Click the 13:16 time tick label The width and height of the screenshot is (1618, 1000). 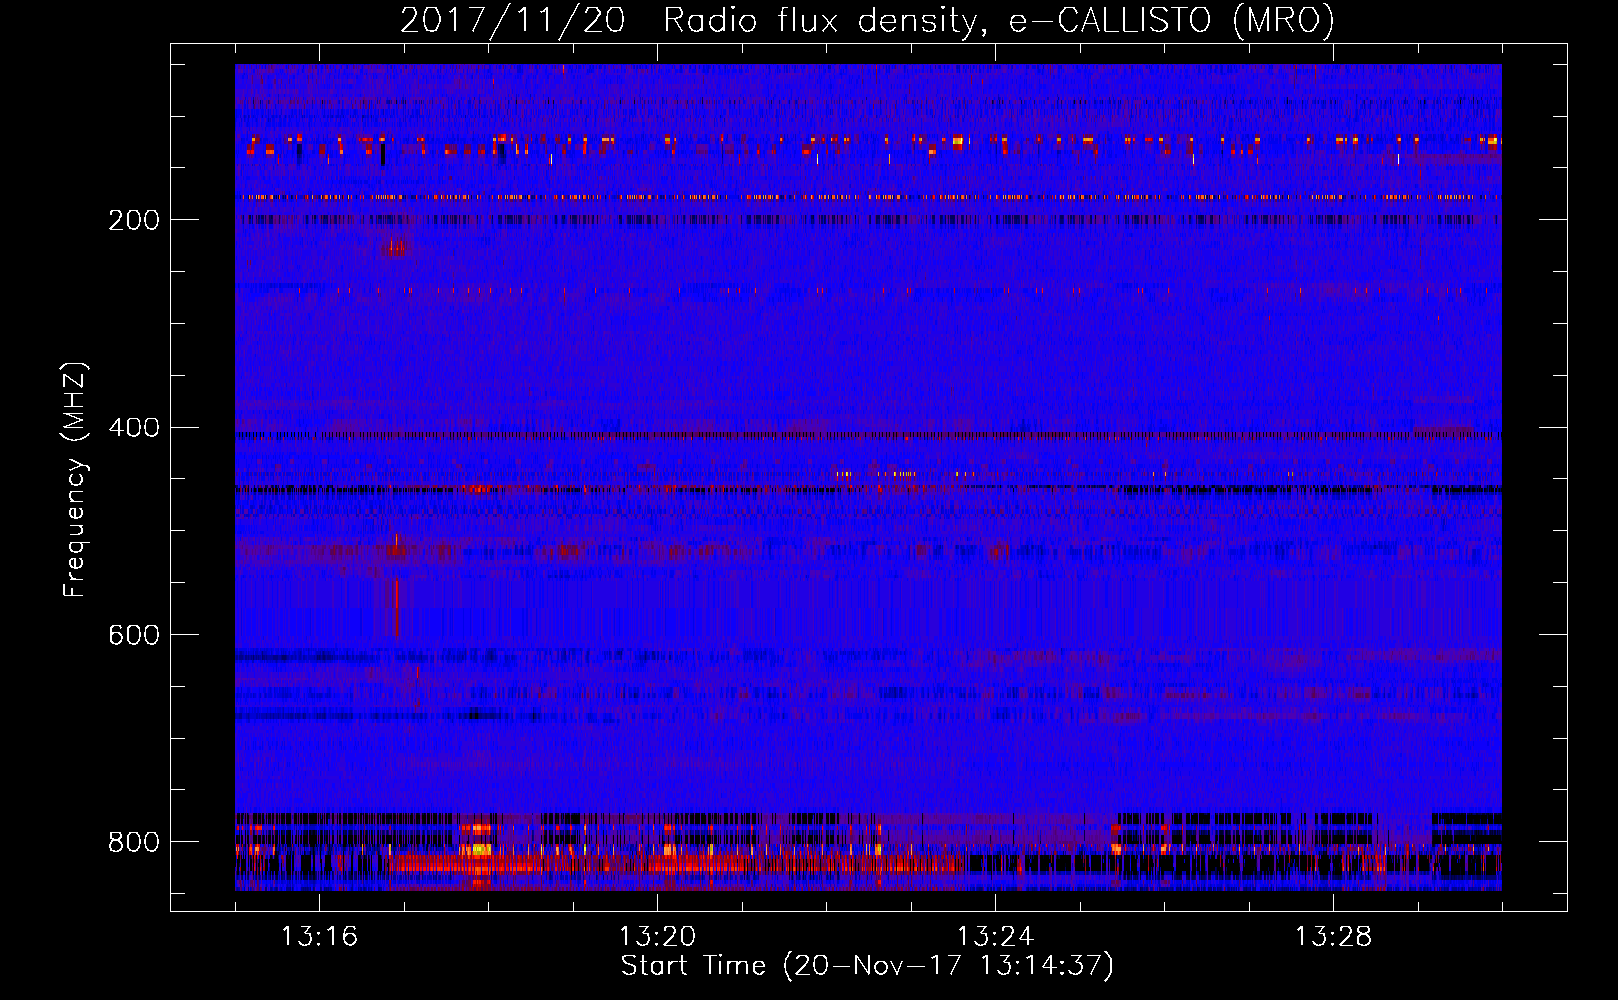click(319, 936)
